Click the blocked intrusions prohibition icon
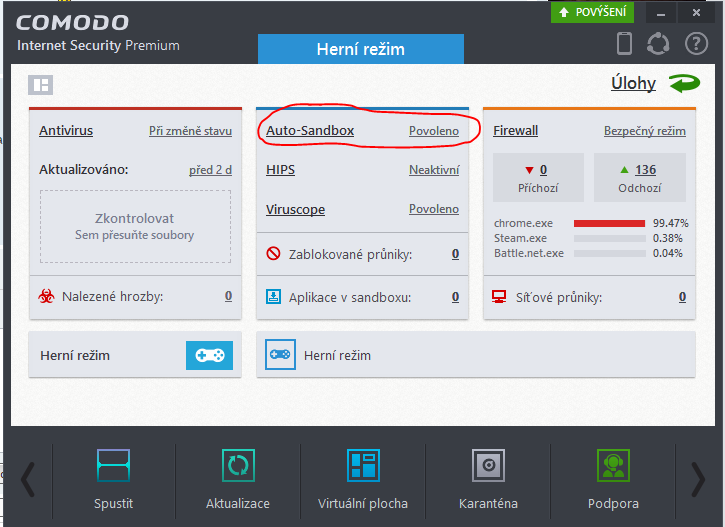The image size is (725, 527). click(x=273, y=253)
